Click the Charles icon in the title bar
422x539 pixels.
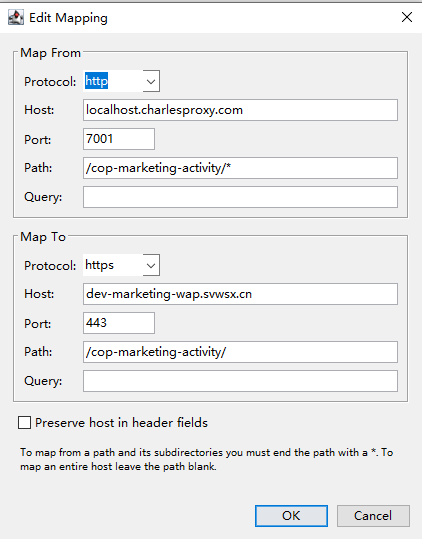[16, 17]
